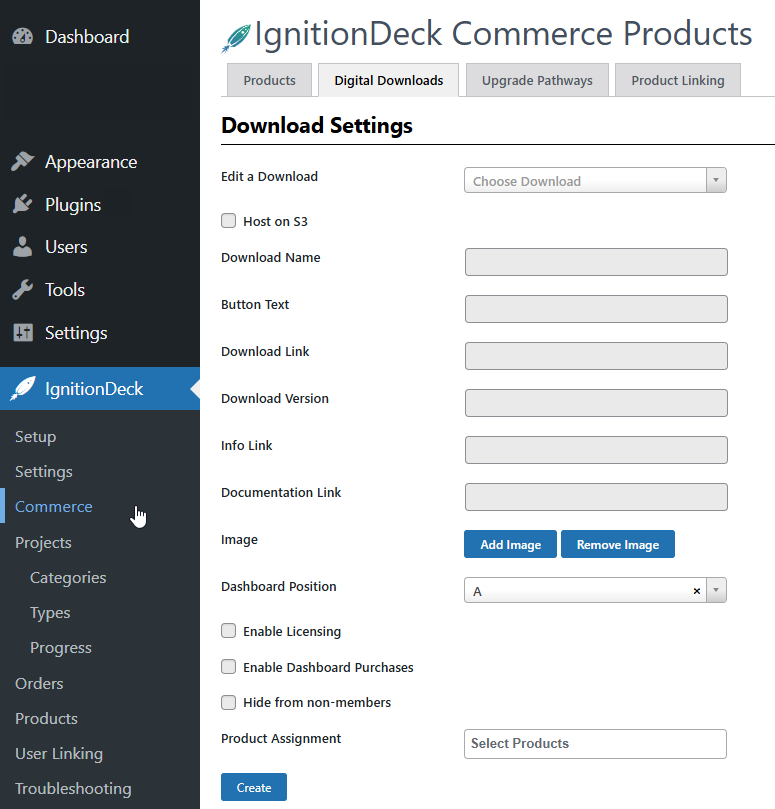This screenshot has height=809, width=775.
Task: Click the Dashboard gauge icon
Action: point(22,37)
